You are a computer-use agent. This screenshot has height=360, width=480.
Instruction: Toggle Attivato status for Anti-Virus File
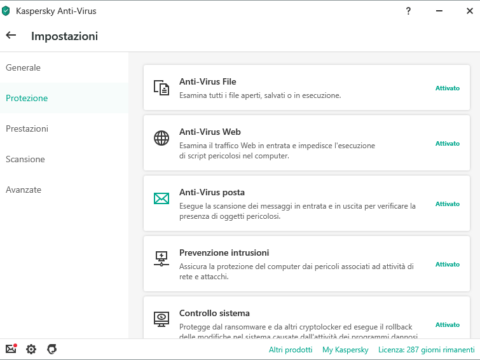click(447, 88)
